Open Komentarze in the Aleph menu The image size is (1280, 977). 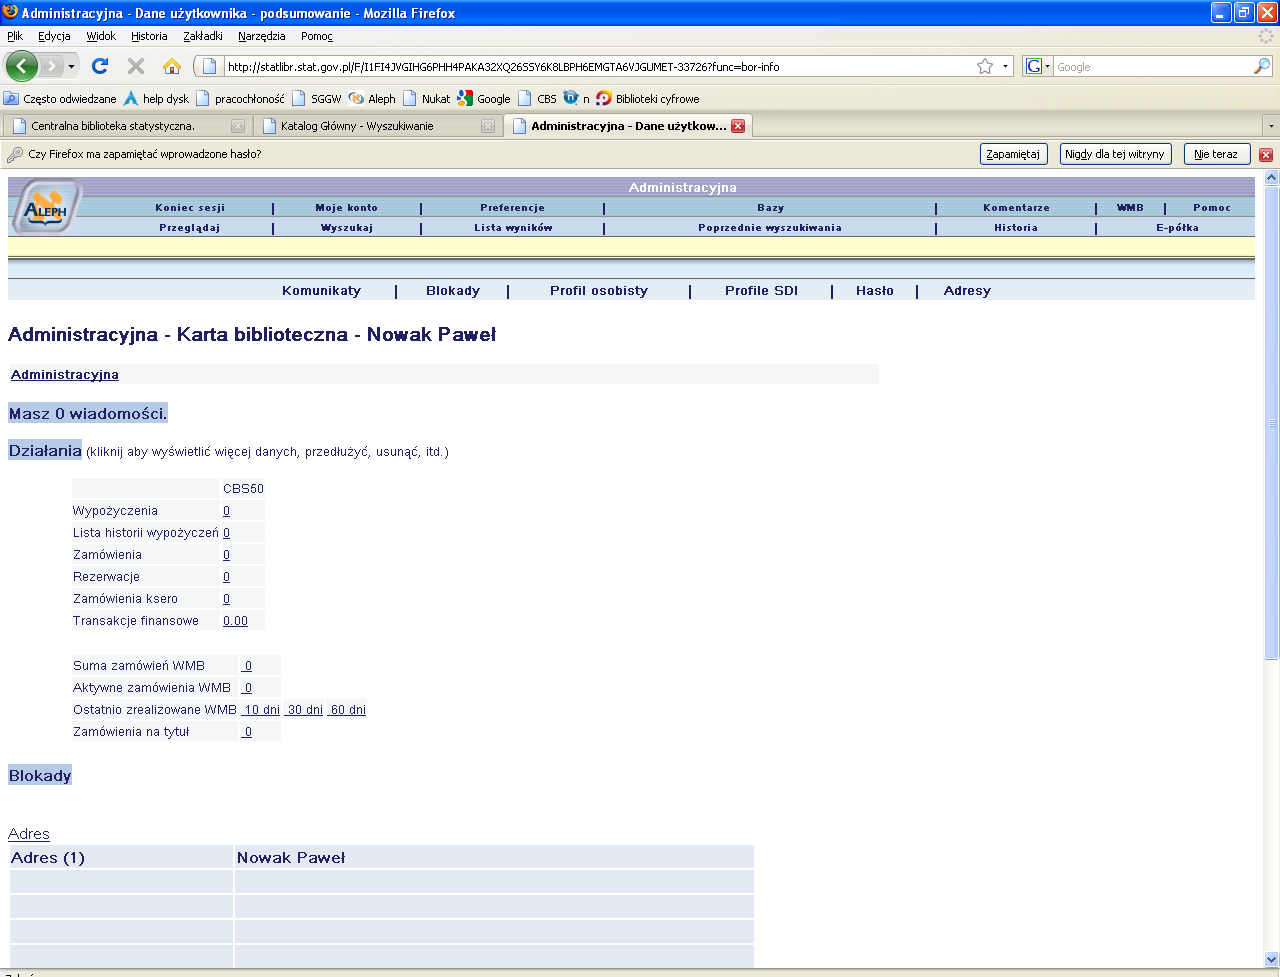1017,208
